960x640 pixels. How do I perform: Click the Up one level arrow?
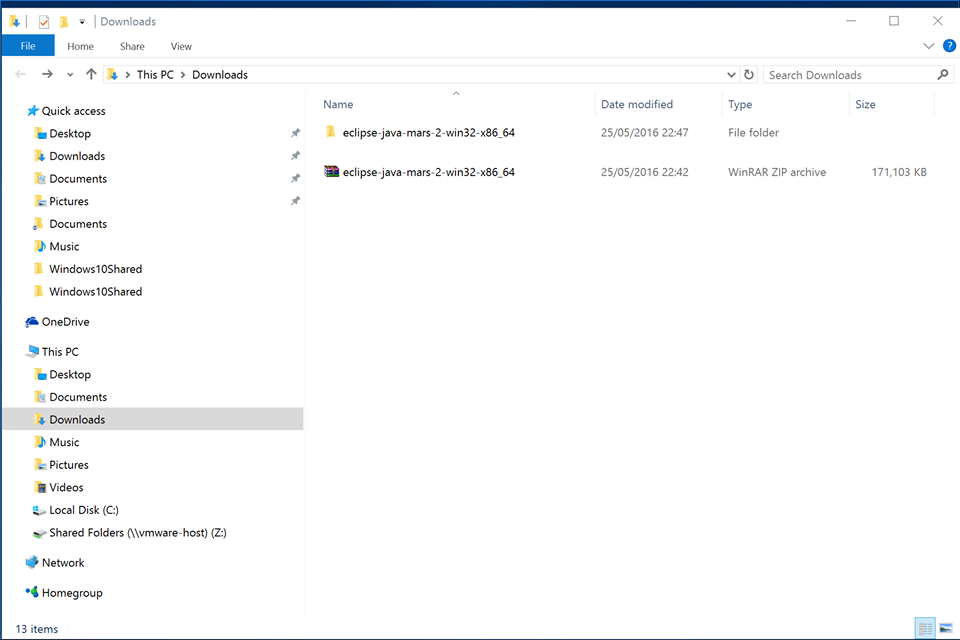(x=91, y=75)
